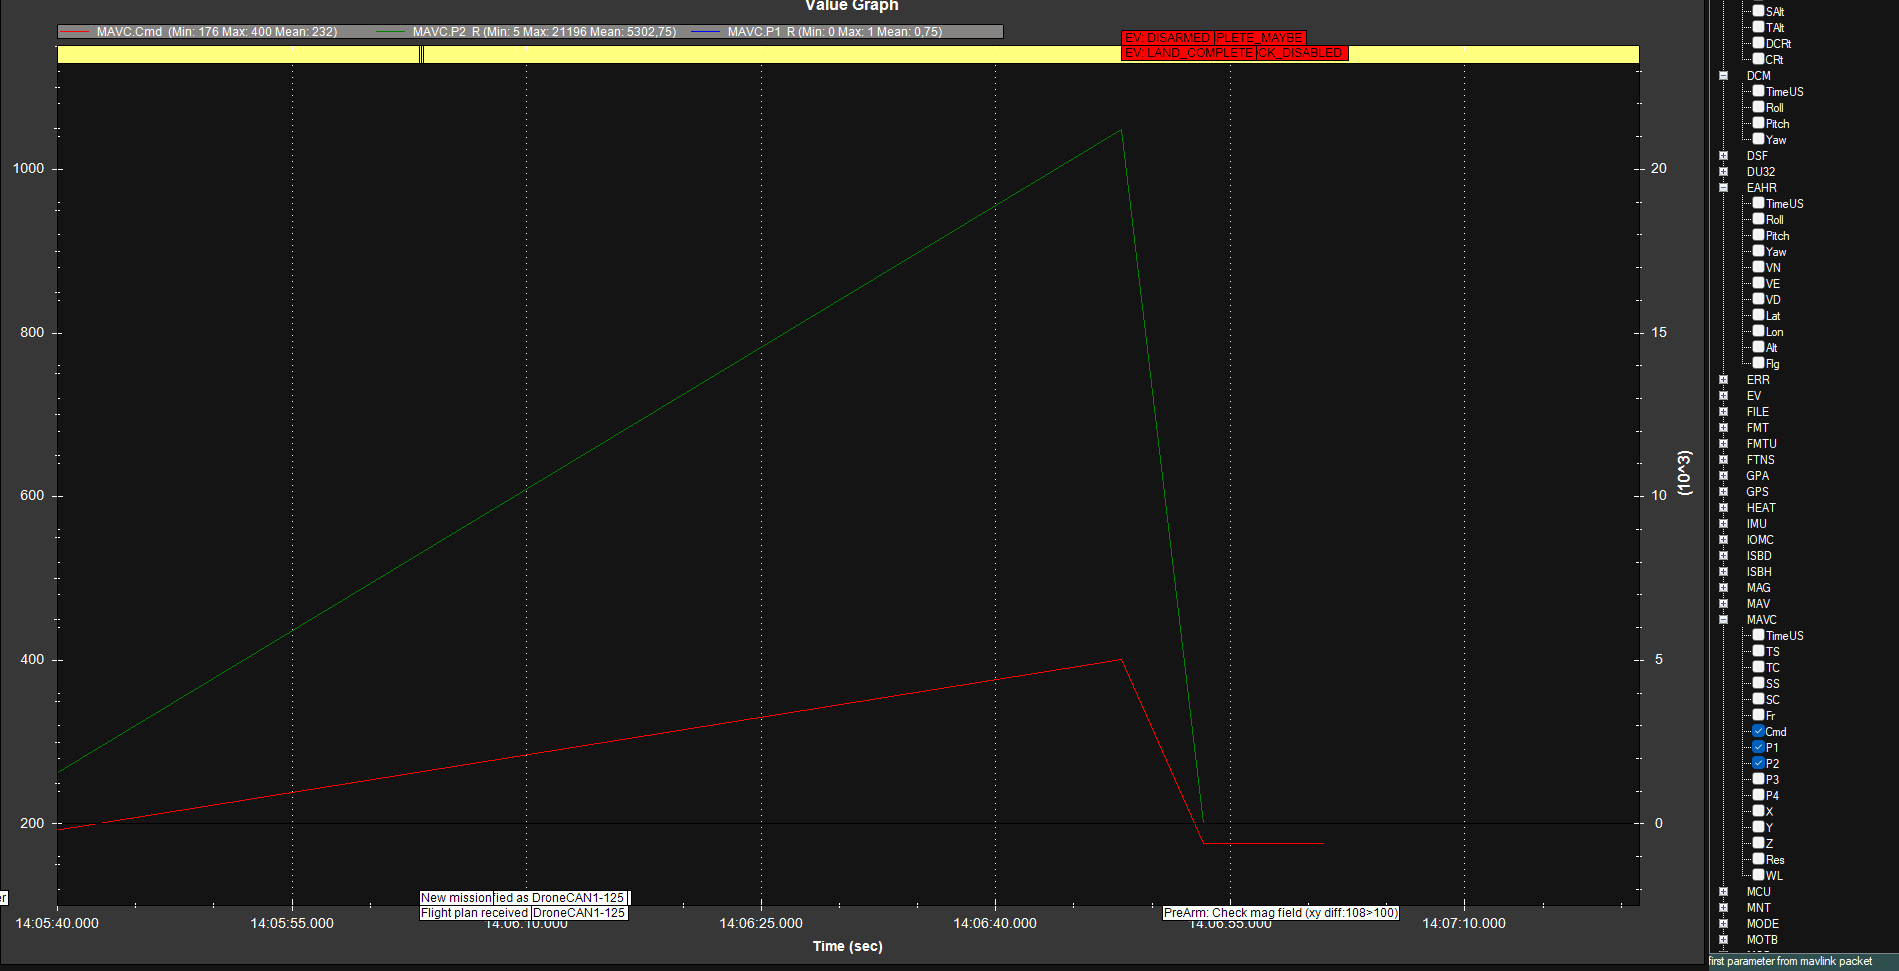Tick the Fr checkbox under MAVC
The height and width of the screenshot is (971, 1899).
(1758, 716)
